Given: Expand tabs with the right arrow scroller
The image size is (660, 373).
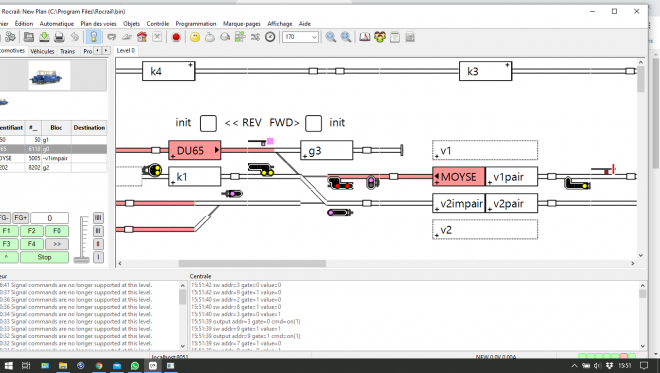Looking at the screenshot, I should (x=106, y=51).
